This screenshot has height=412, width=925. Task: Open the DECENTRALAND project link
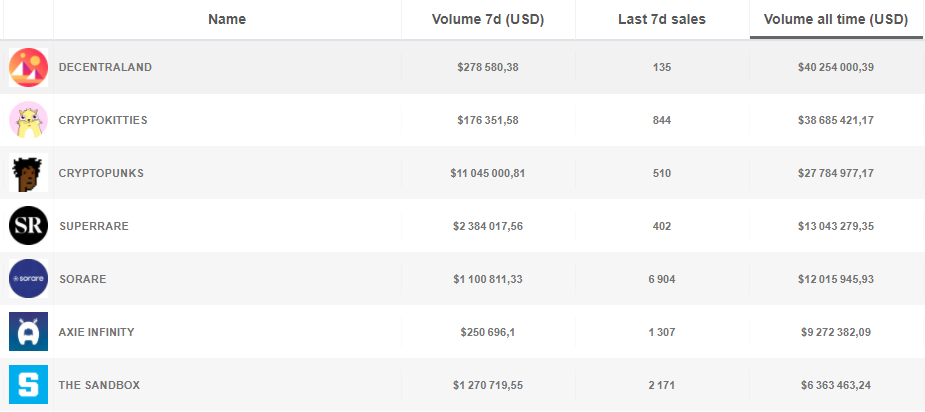point(105,67)
